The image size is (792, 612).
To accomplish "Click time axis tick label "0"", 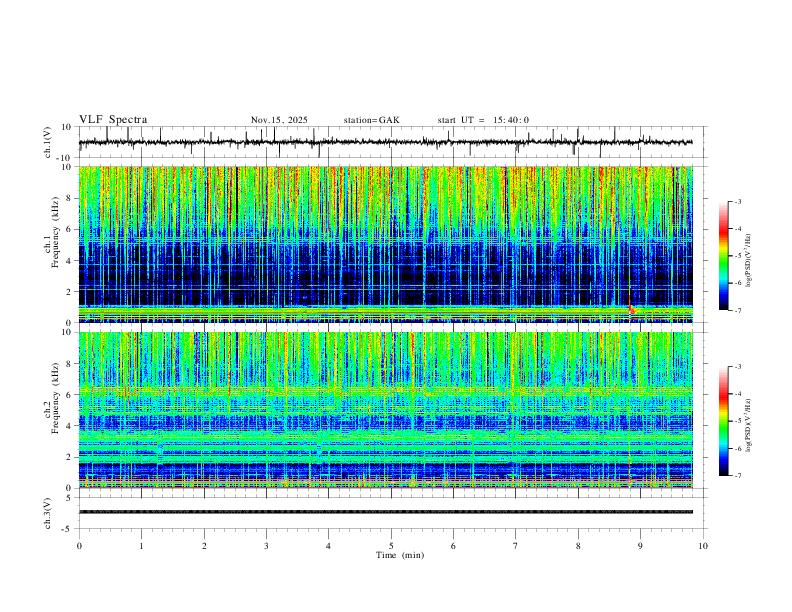I will point(79,546).
